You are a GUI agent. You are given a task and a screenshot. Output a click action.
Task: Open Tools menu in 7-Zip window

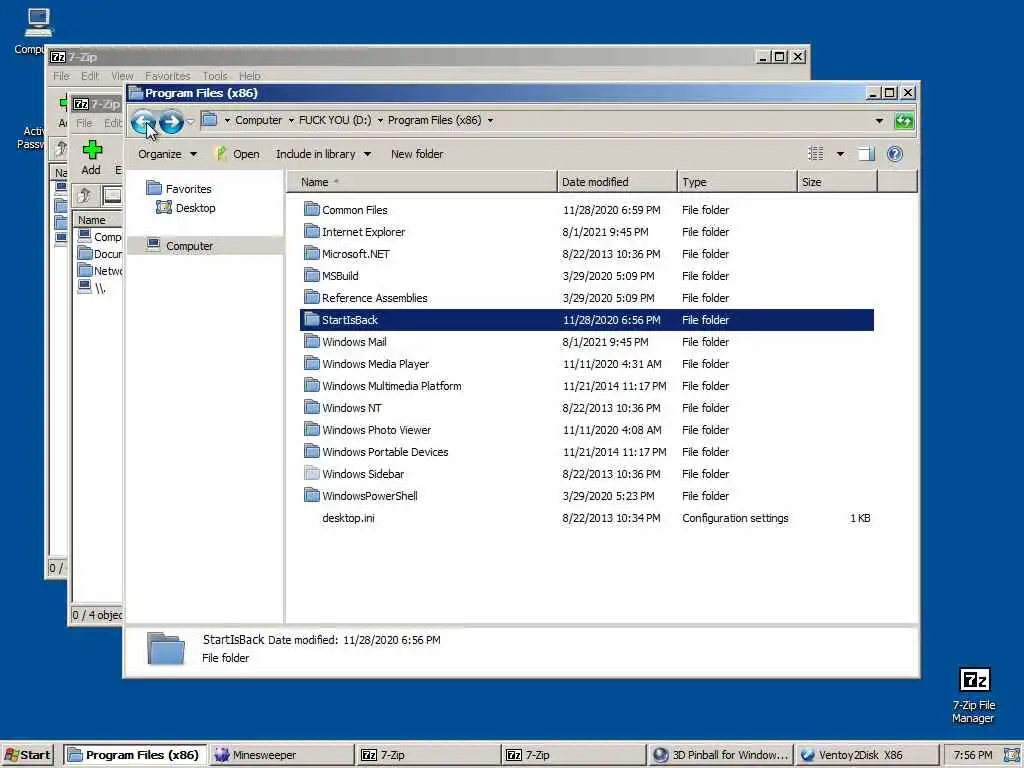coord(215,76)
